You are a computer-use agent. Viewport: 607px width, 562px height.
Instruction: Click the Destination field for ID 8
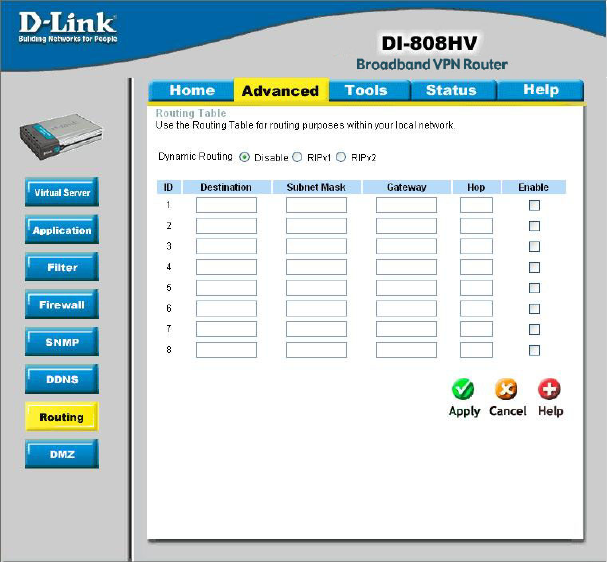click(226, 350)
